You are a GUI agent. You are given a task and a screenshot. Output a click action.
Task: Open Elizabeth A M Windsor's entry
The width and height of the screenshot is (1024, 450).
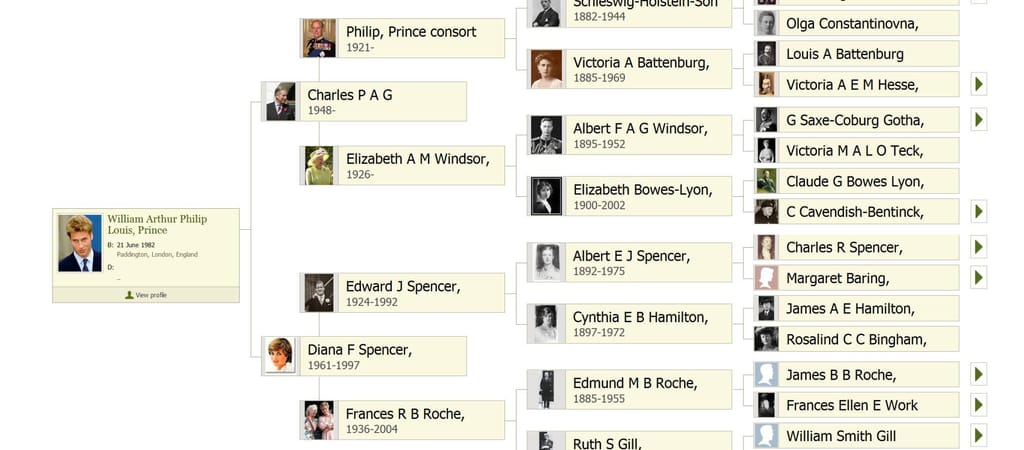coord(422,165)
